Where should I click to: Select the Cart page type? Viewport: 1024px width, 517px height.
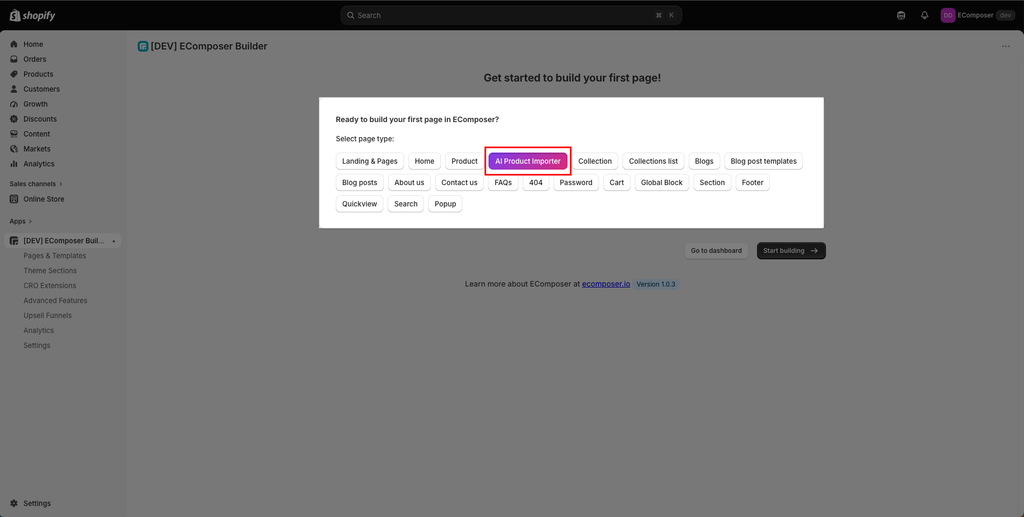(616, 183)
